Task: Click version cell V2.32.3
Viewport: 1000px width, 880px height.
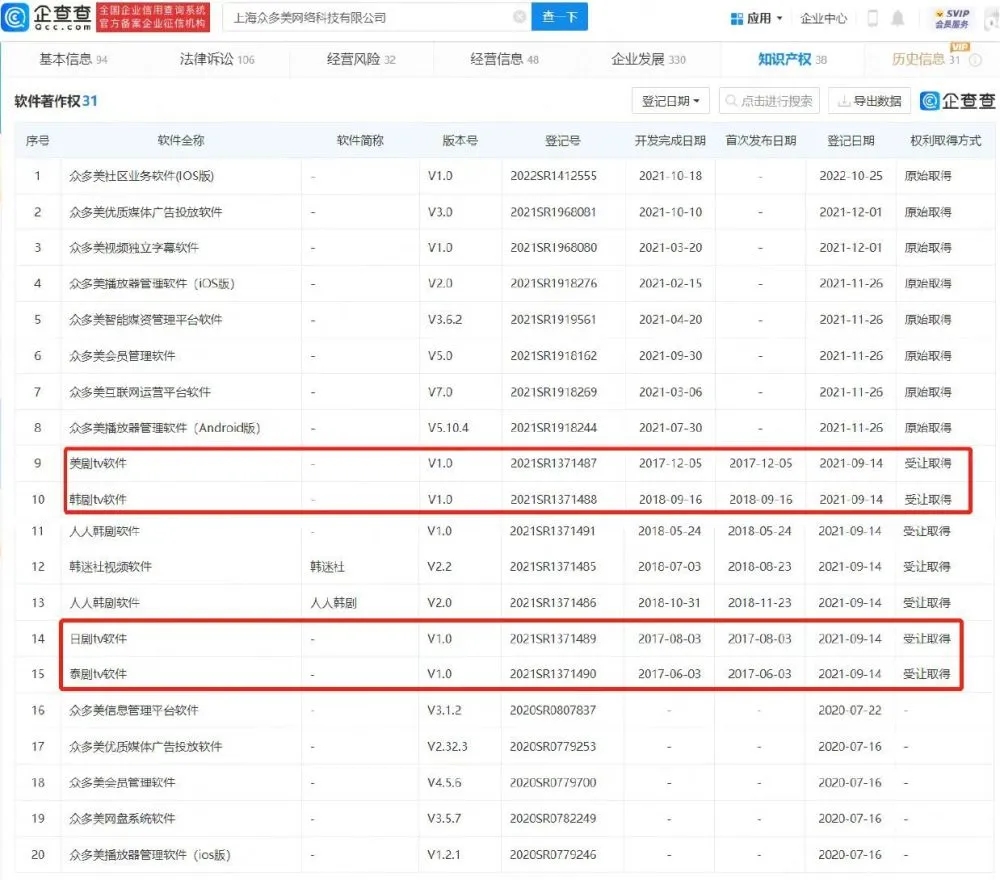Action: coord(448,746)
